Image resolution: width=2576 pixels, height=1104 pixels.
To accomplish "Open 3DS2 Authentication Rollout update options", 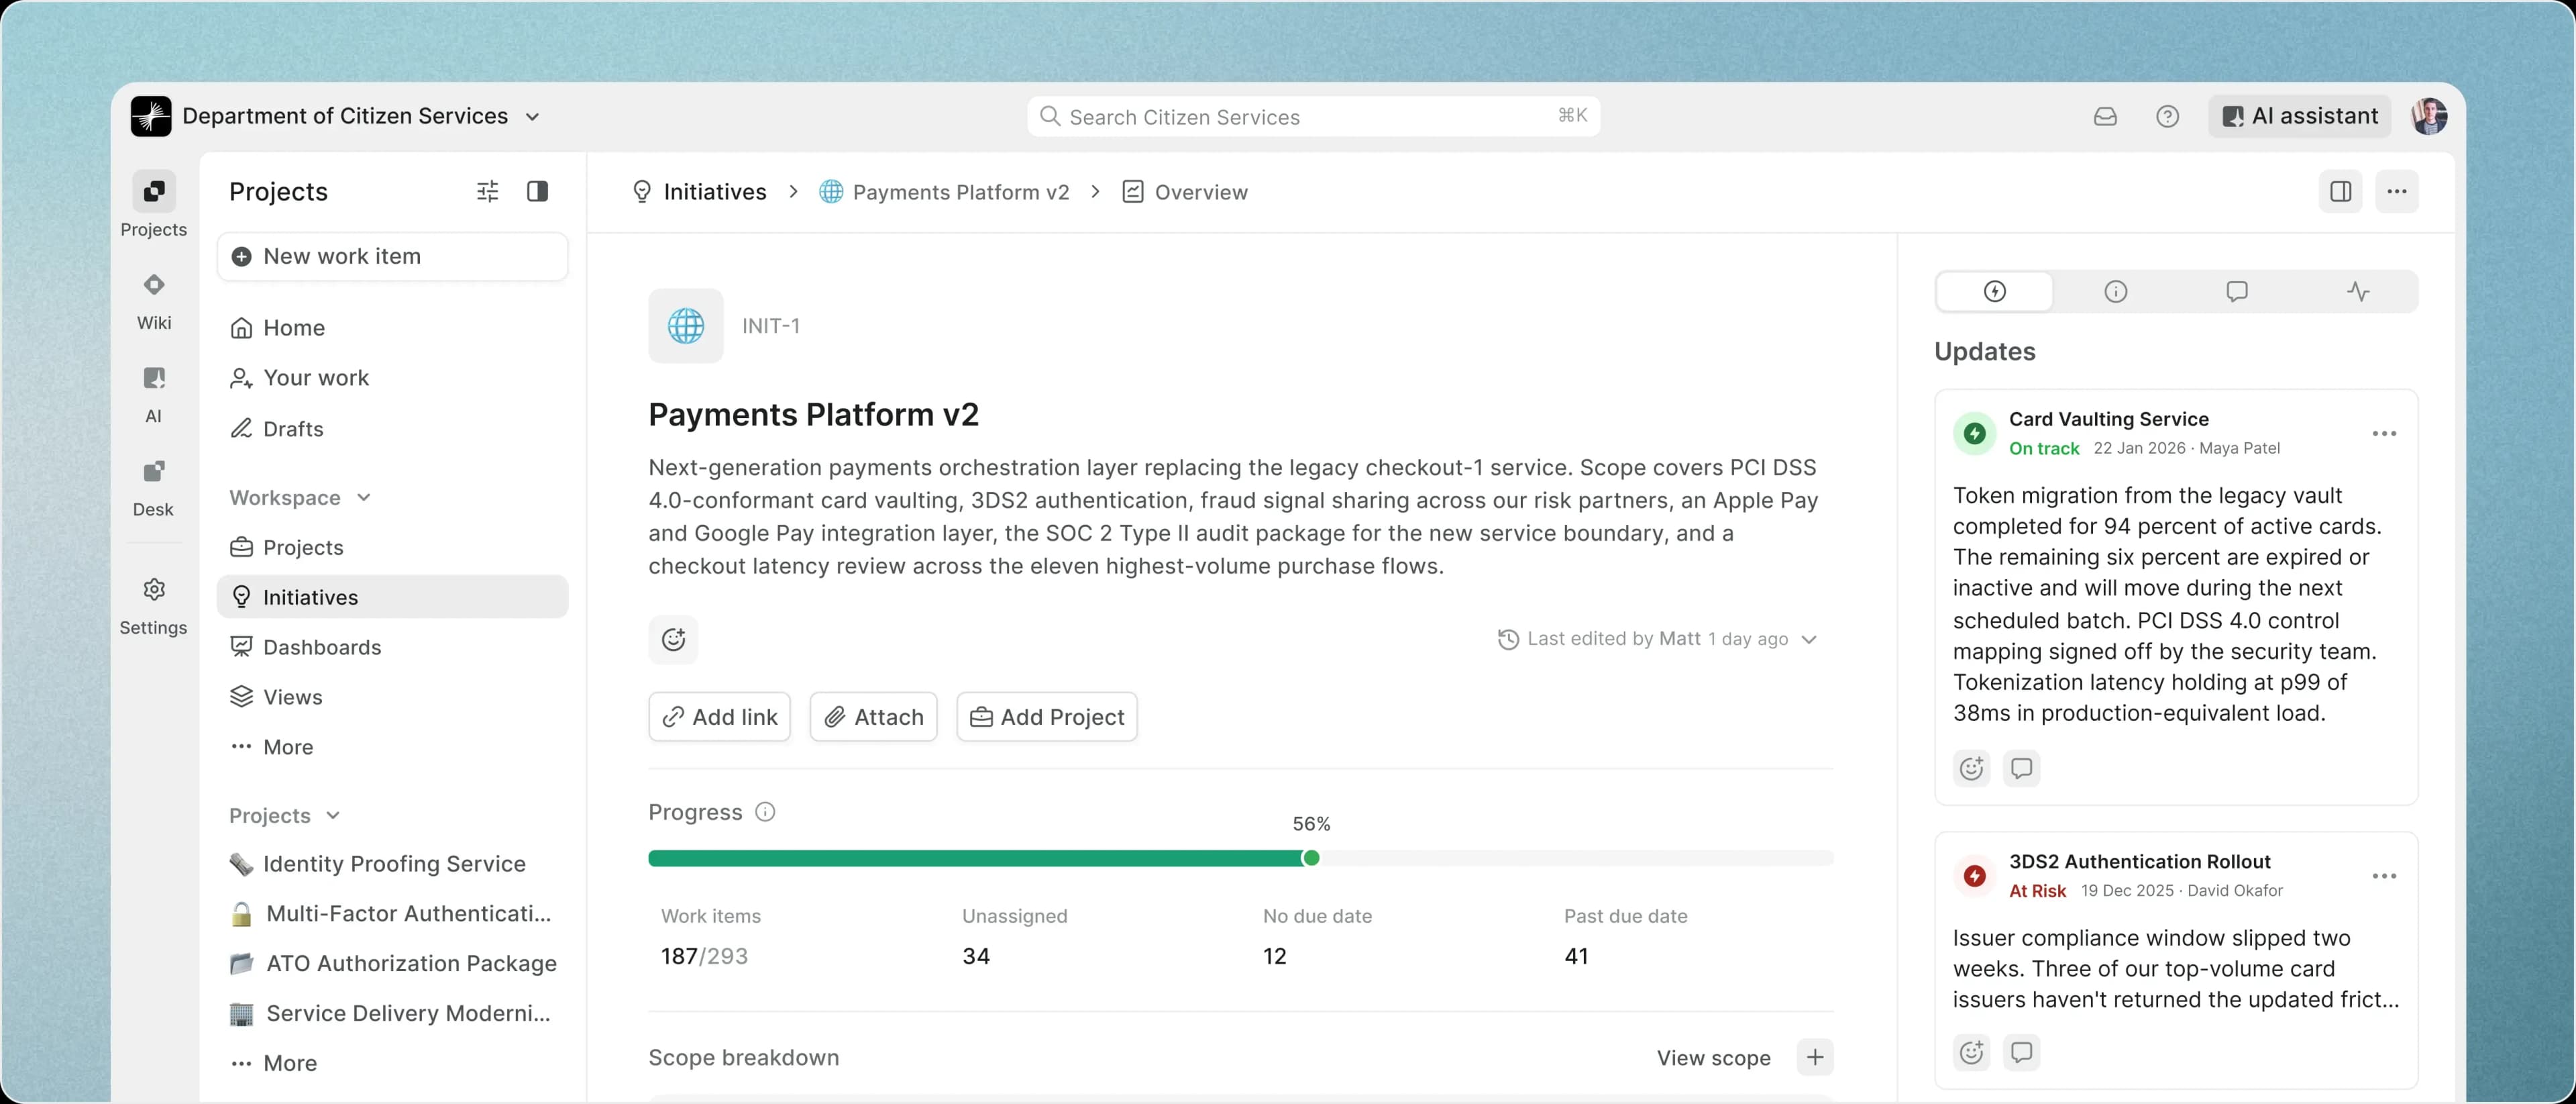I will (x=2384, y=876).
